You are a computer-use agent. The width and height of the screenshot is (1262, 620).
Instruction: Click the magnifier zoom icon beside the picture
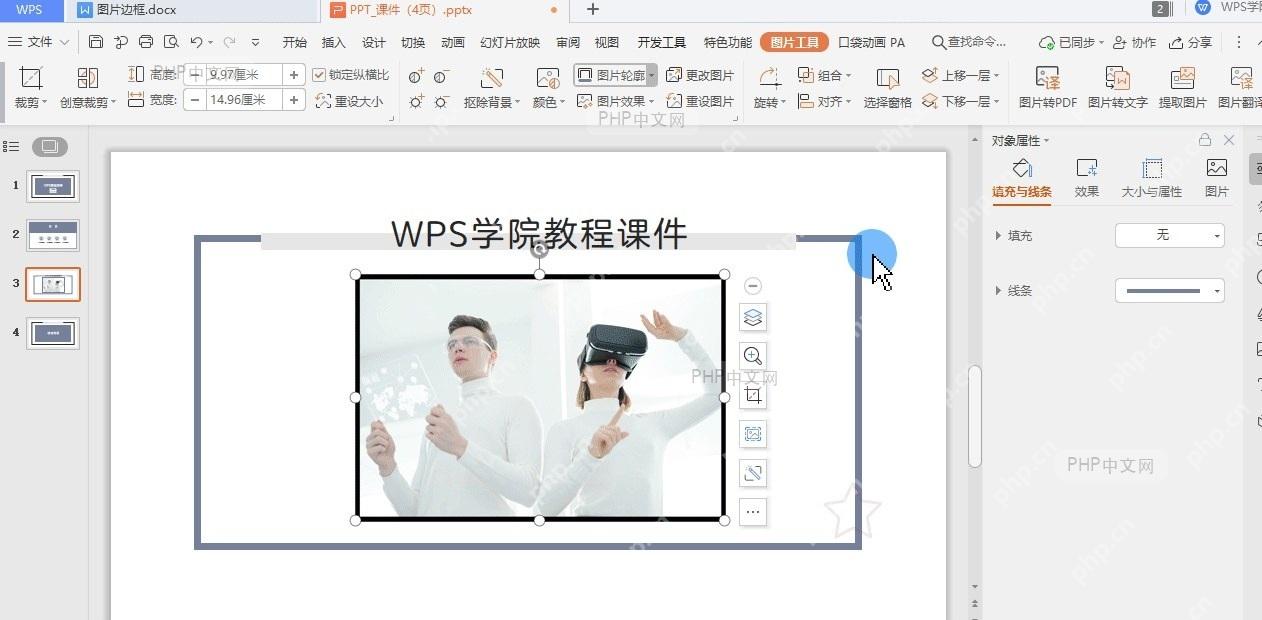[753, 356]
